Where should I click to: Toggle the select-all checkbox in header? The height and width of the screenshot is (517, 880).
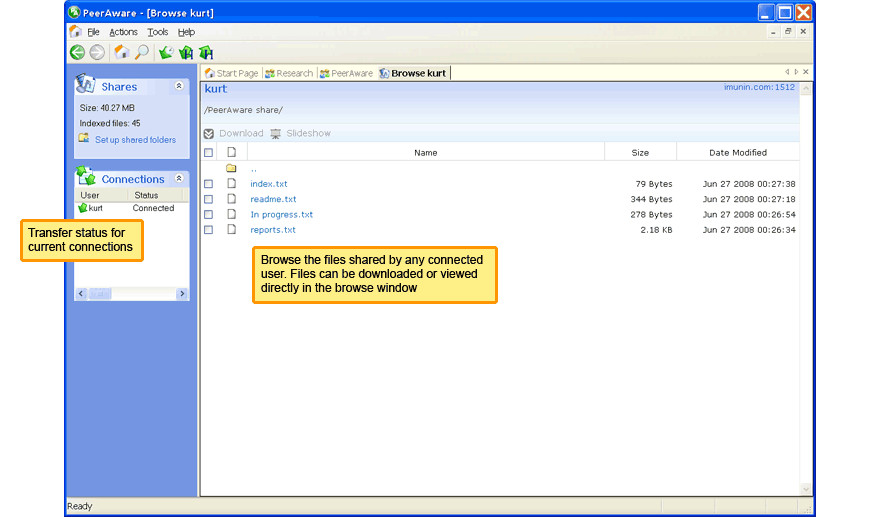pos(209,153)
